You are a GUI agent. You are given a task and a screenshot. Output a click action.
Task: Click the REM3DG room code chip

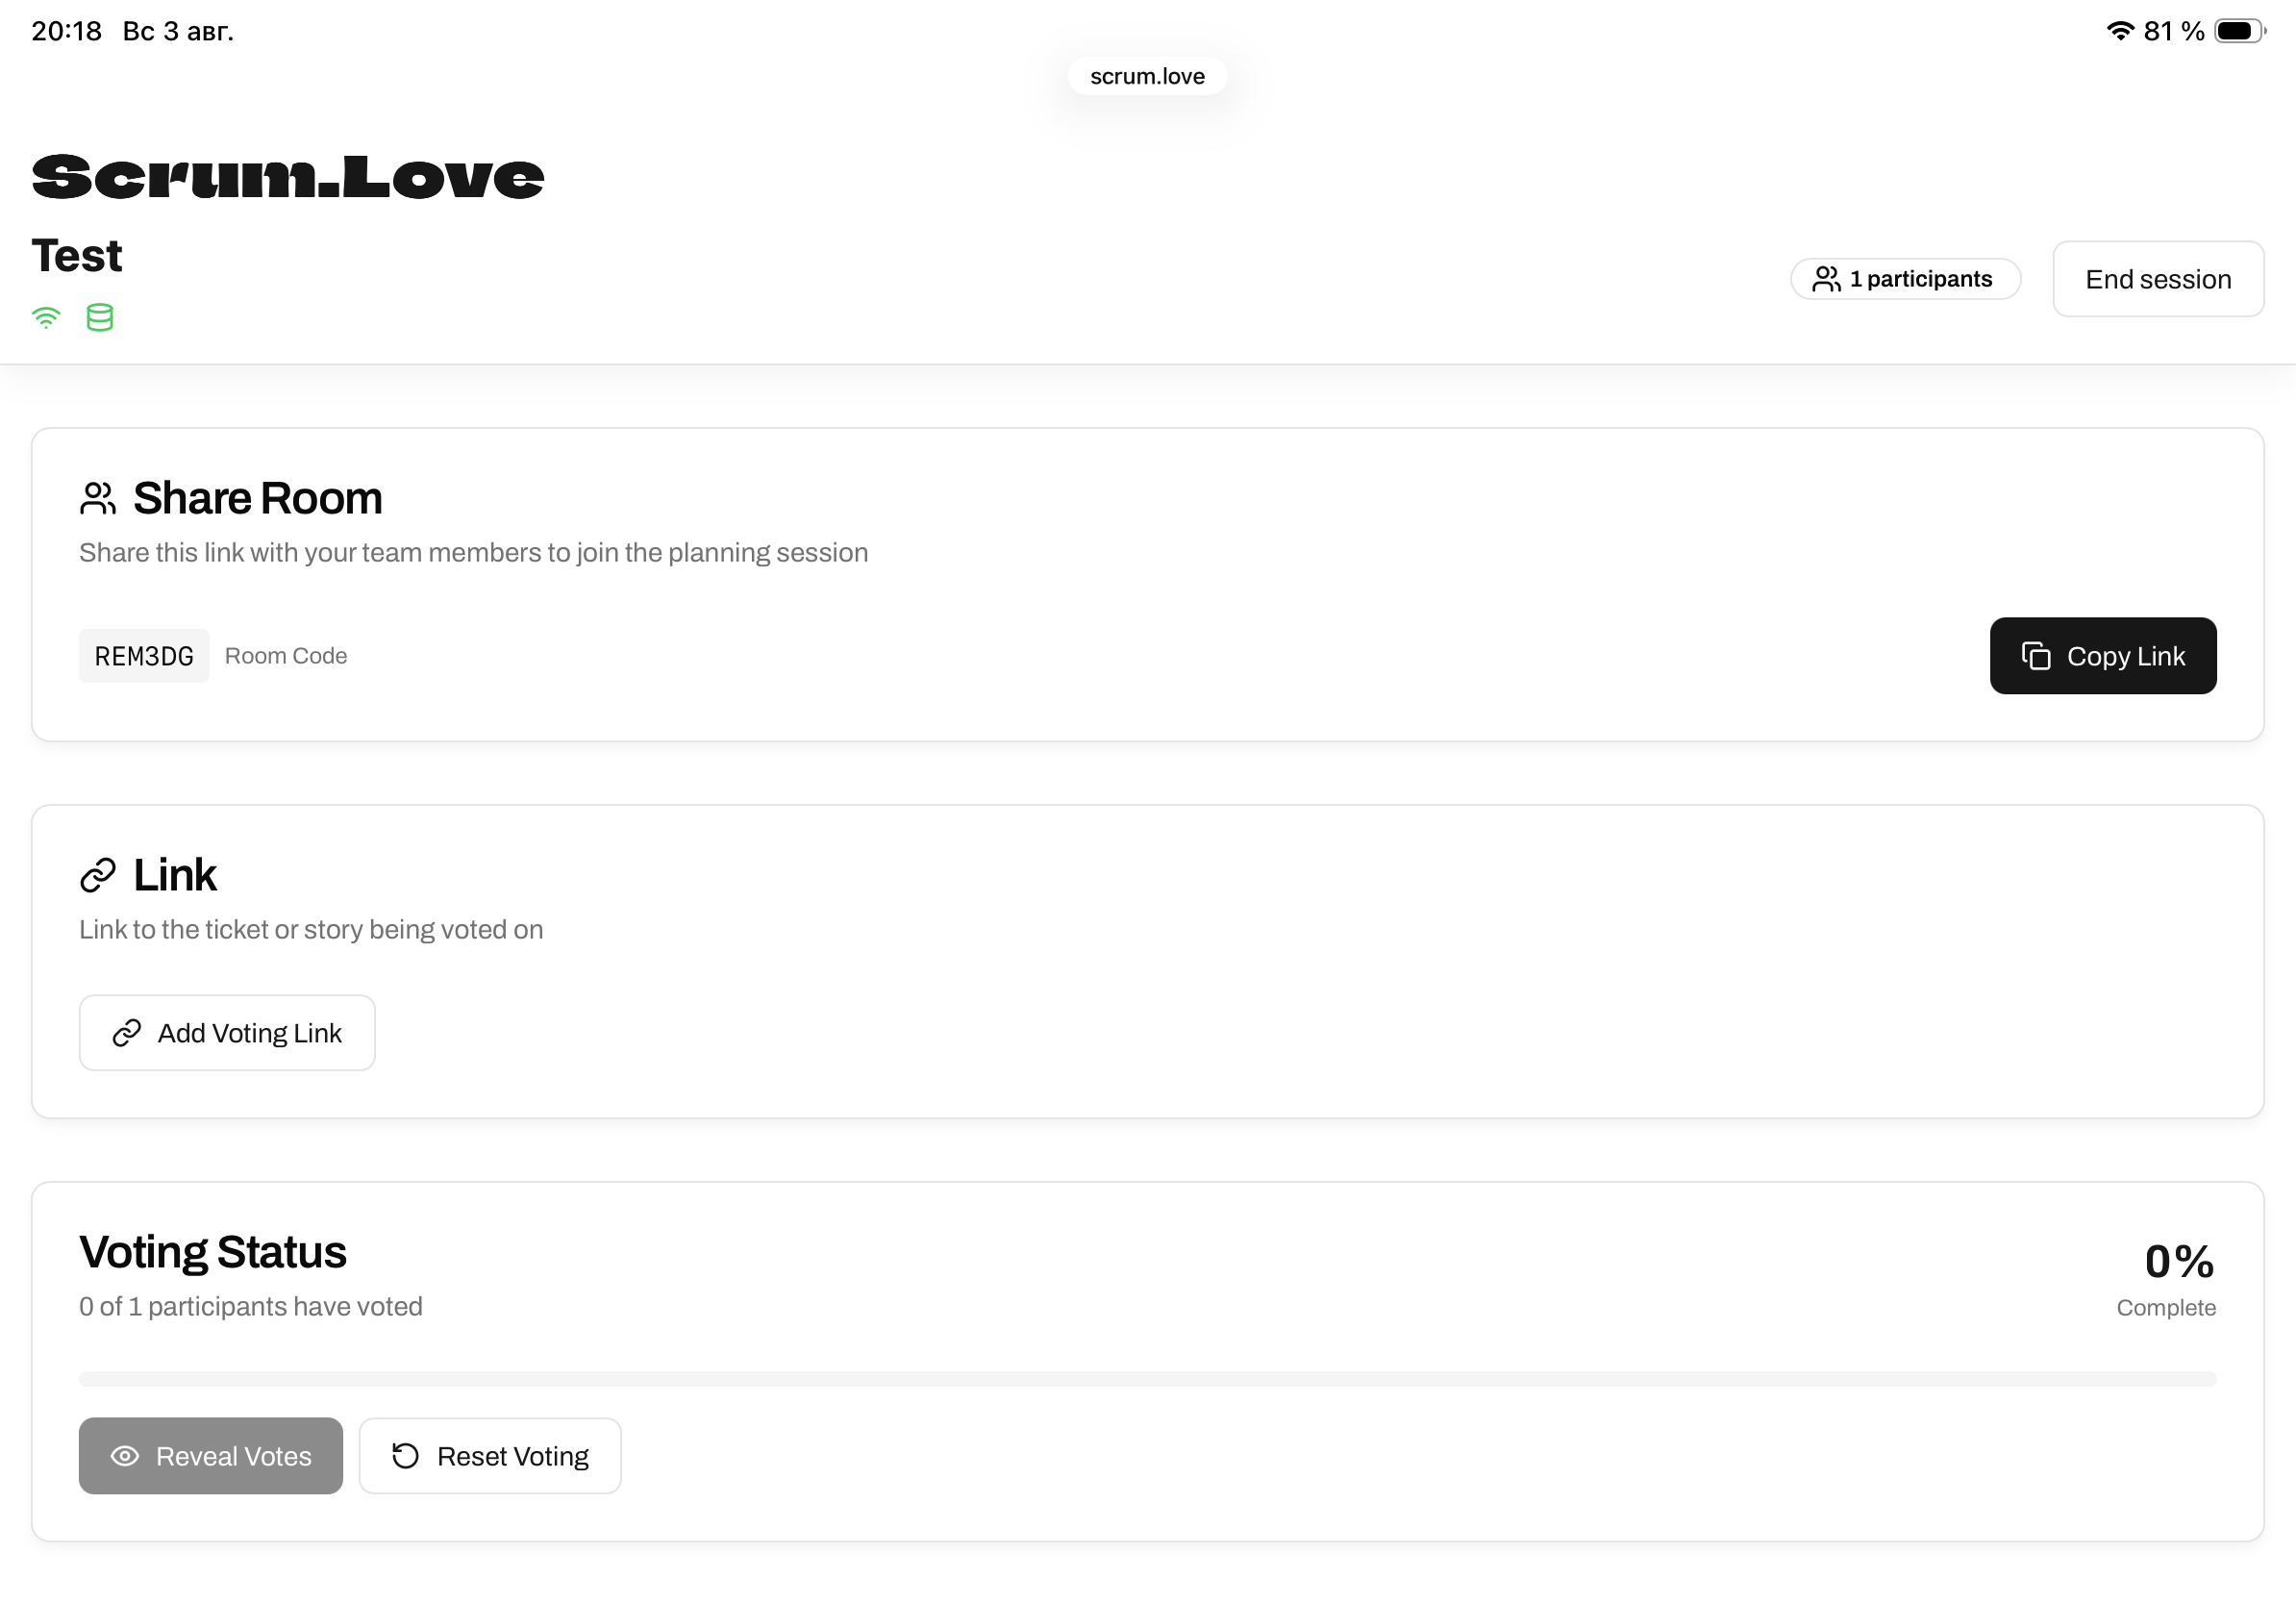pyautogui.click(x=144, y=656)
